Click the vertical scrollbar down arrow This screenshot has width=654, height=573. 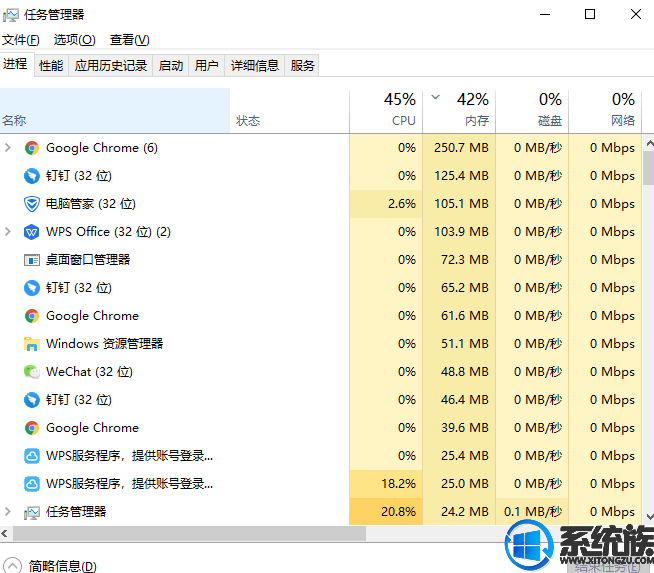click(x=649, y=516)
